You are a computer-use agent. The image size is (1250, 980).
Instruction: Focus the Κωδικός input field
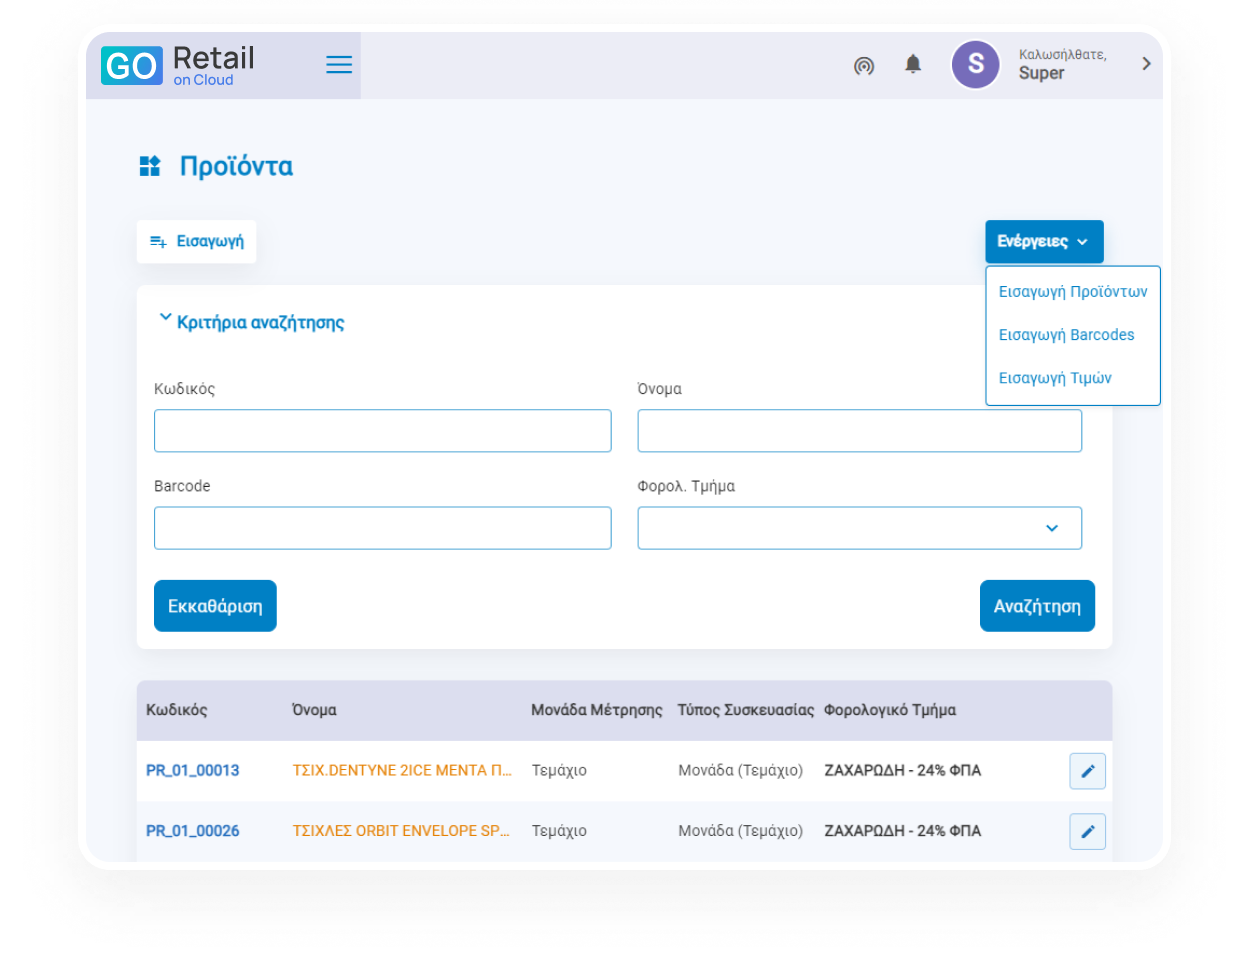[x=382, y=431]
